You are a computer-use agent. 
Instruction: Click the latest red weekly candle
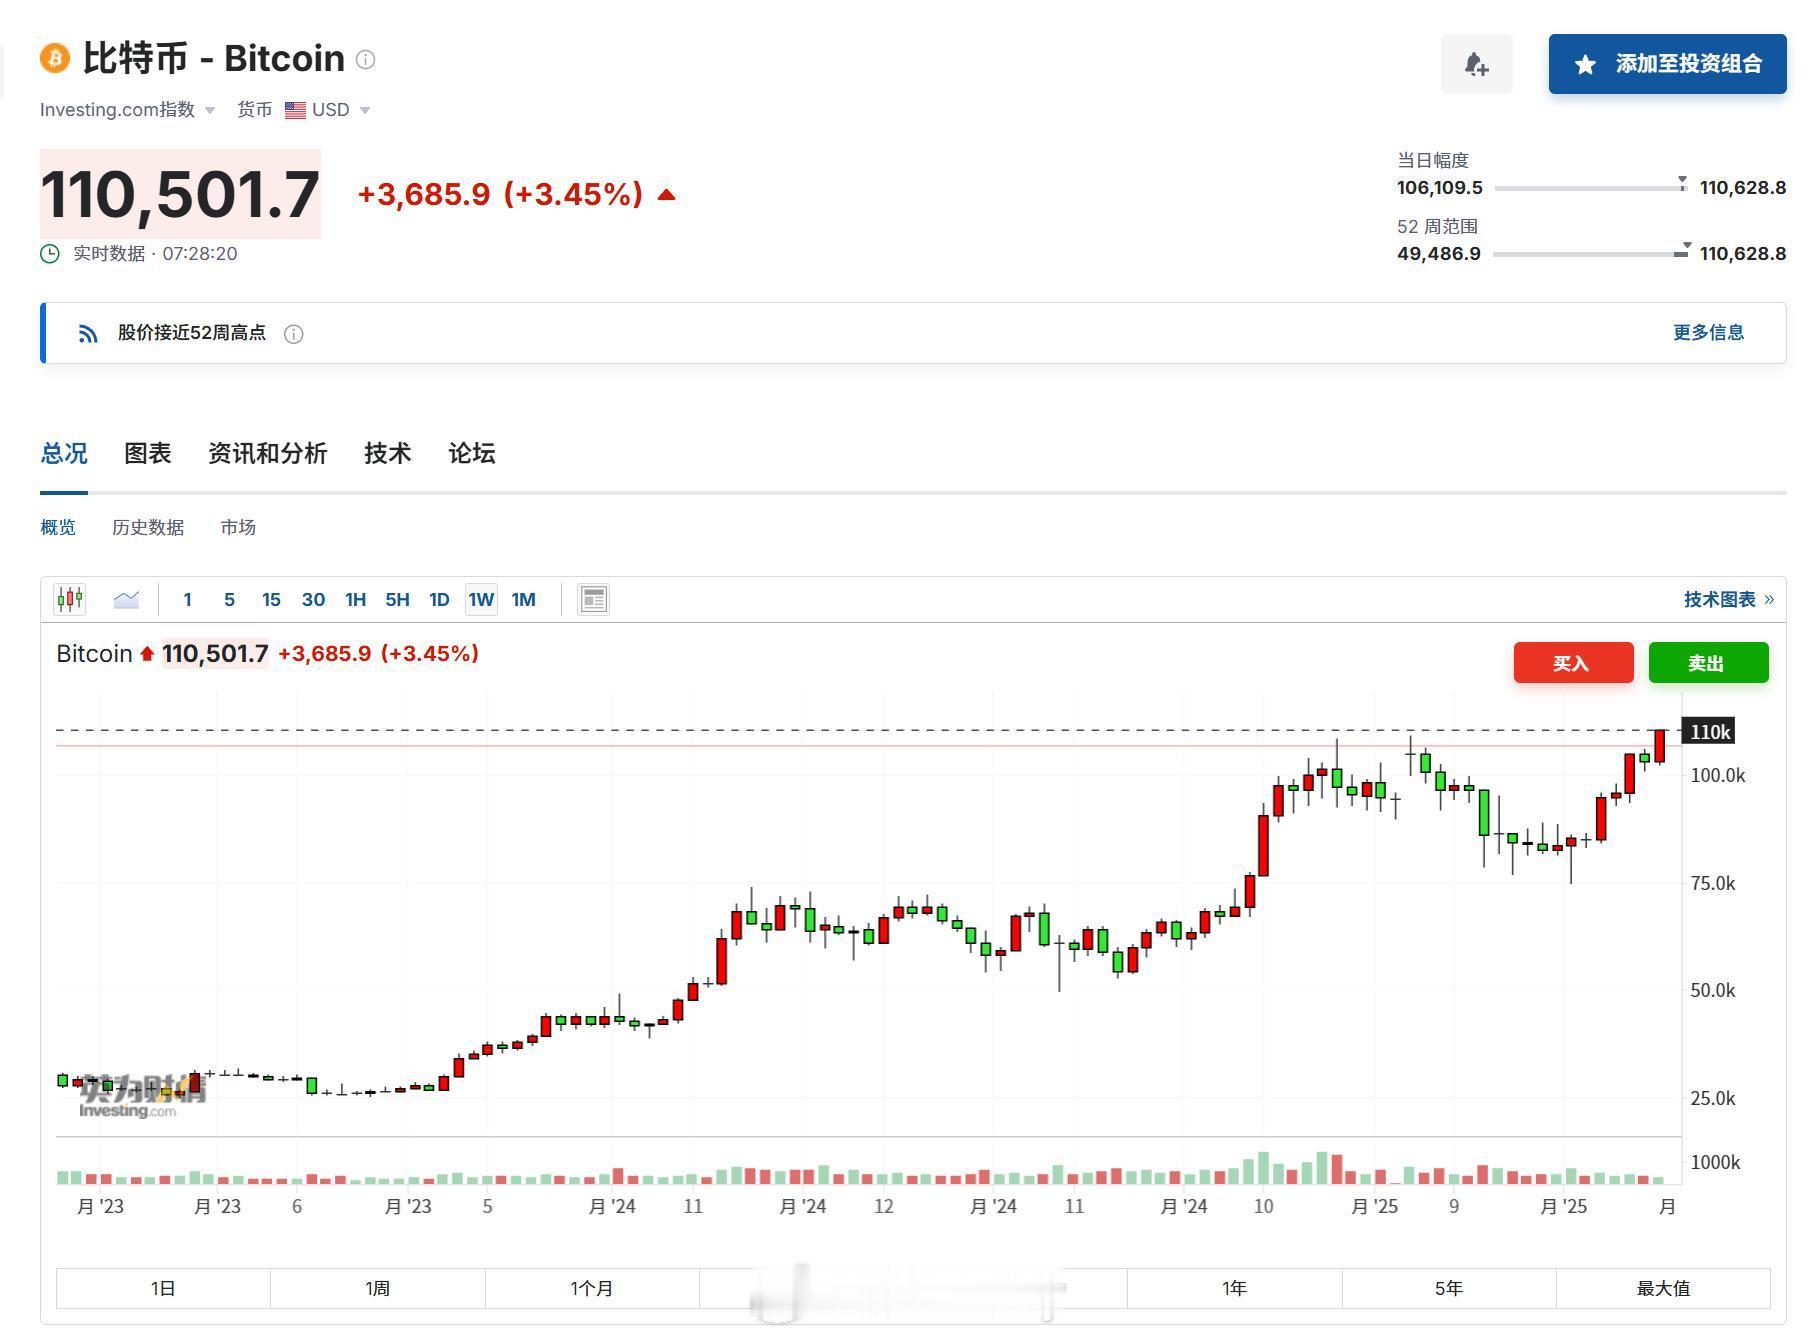pos(1660,746)
